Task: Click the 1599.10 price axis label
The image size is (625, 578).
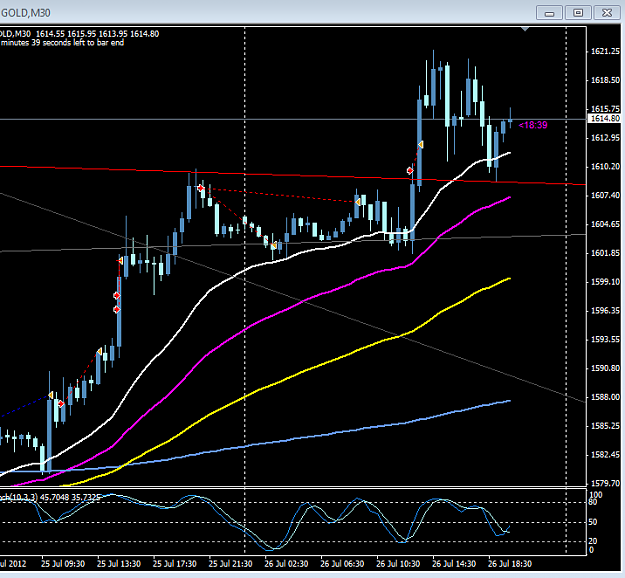Action: tap(605, 282)
